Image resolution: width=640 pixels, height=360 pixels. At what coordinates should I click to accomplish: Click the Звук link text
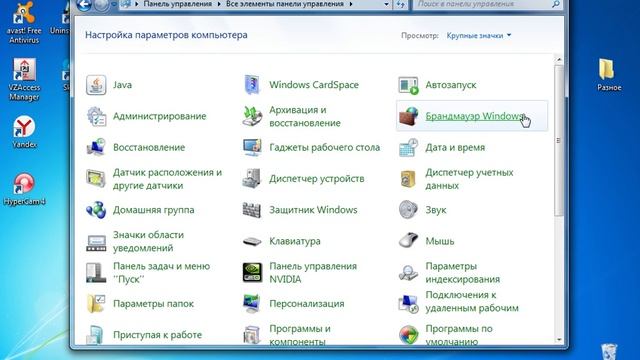point(436,210)
